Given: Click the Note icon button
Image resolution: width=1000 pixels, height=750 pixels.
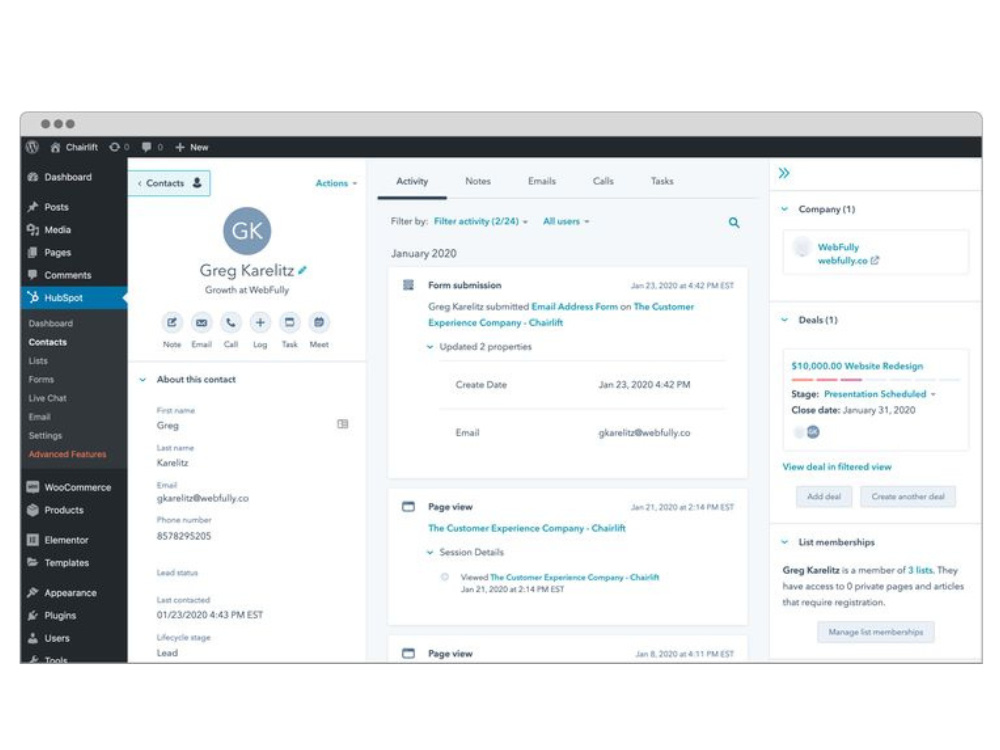Looking at the screenshot, I should pos(172,323).
